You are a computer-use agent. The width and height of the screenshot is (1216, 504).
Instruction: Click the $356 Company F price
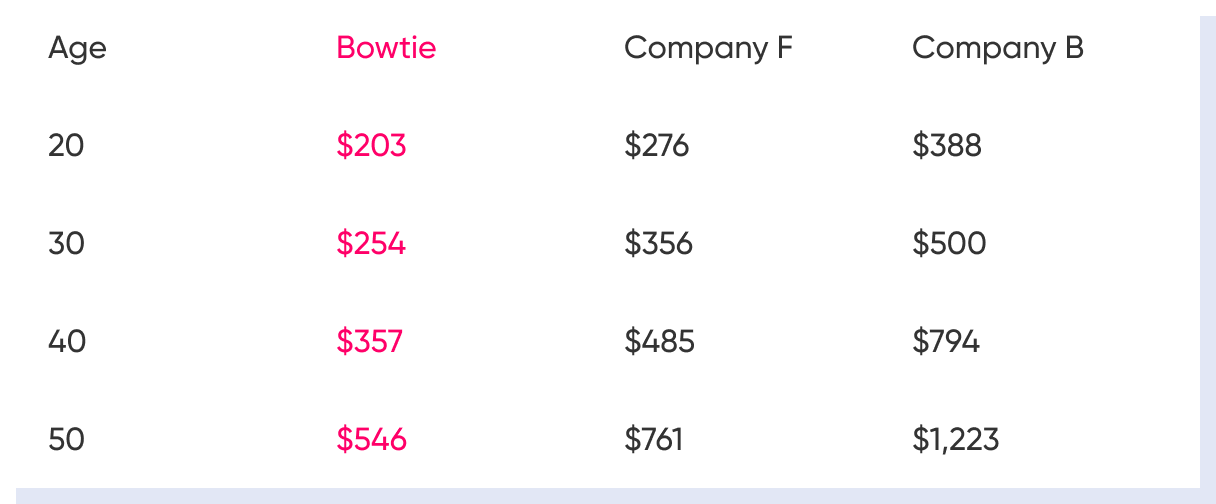(x=658, y=244)
